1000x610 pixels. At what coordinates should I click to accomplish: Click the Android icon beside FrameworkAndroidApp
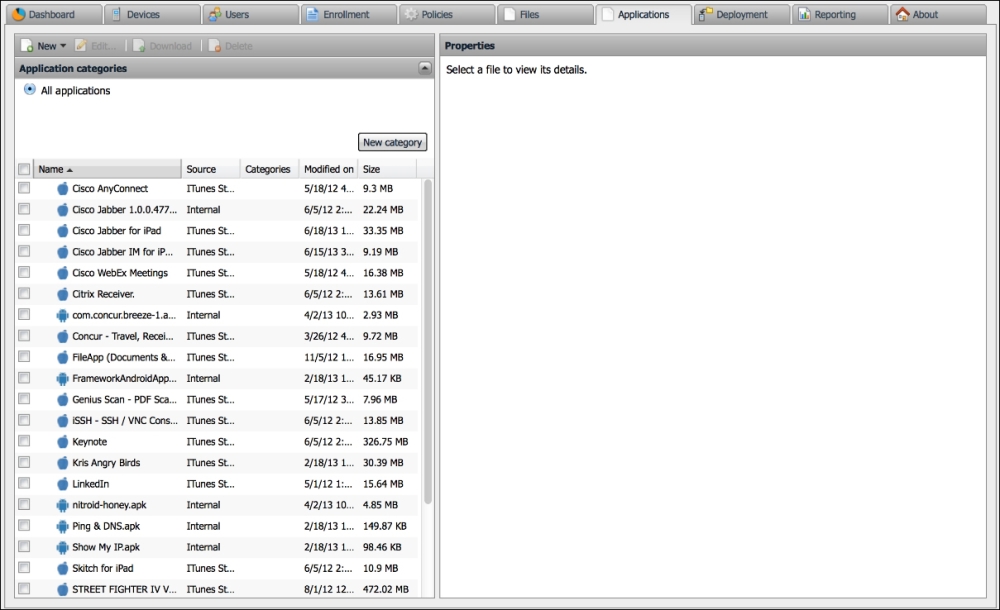[x=62, y=378]
